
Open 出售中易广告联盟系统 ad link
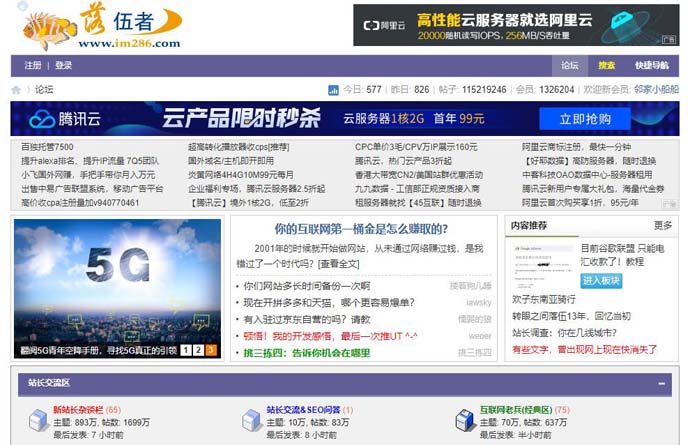(x=92, y=189)
